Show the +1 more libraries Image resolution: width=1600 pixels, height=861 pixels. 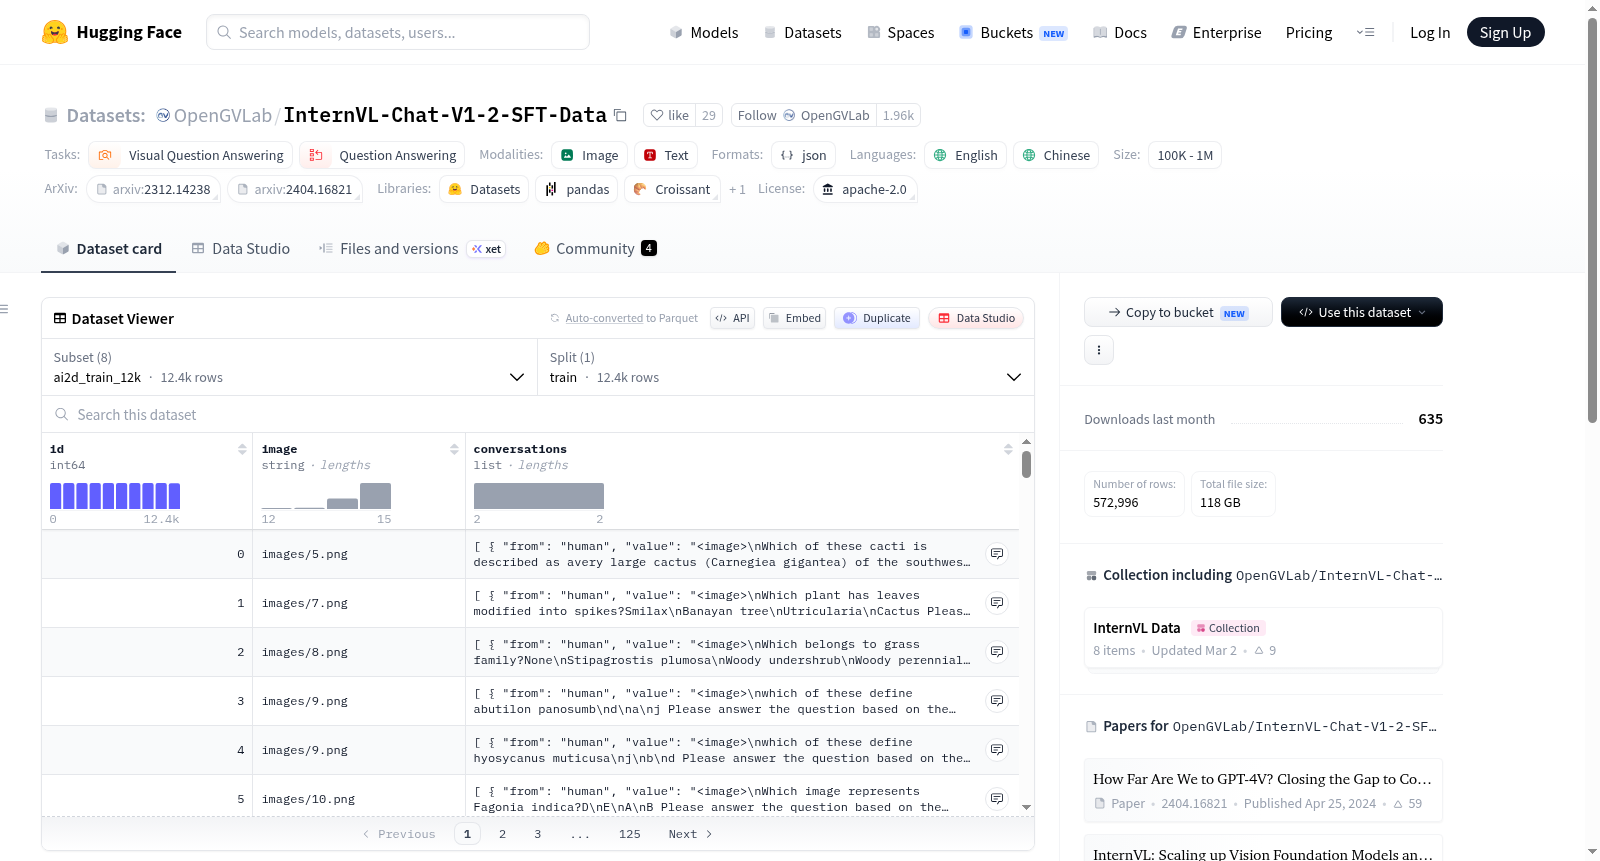tap(737, 189)
